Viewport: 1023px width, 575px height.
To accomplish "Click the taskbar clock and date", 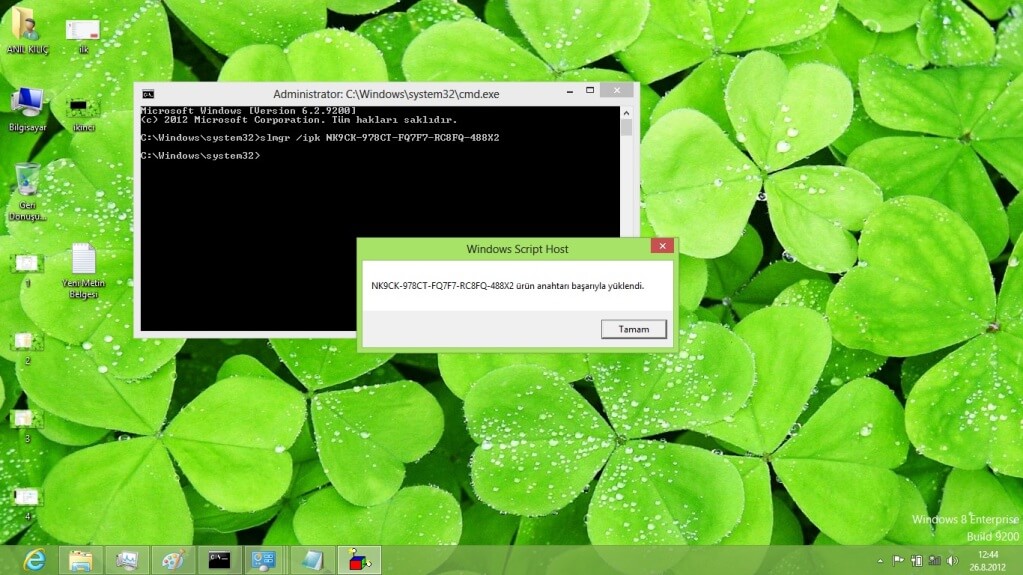I will [x=988, y=560].
